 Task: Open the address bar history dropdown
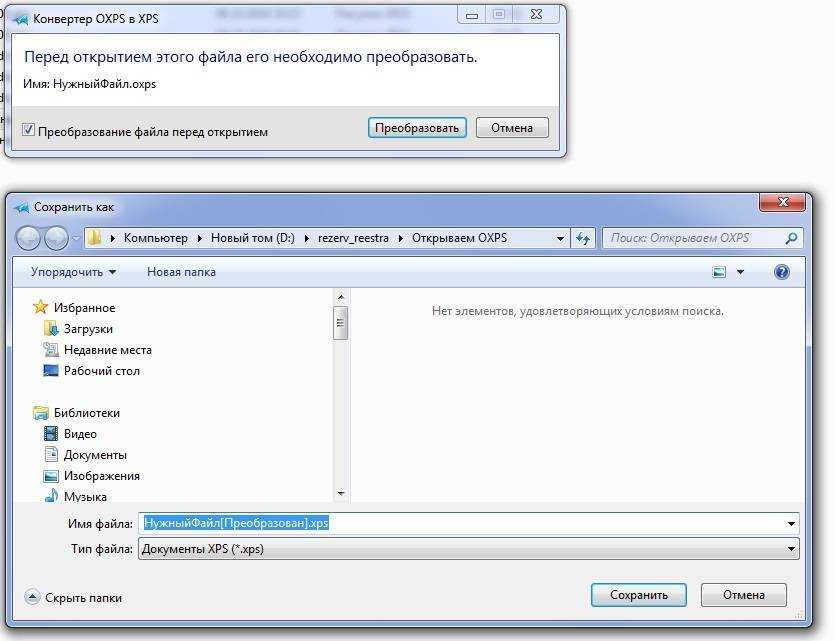(560, 239)
